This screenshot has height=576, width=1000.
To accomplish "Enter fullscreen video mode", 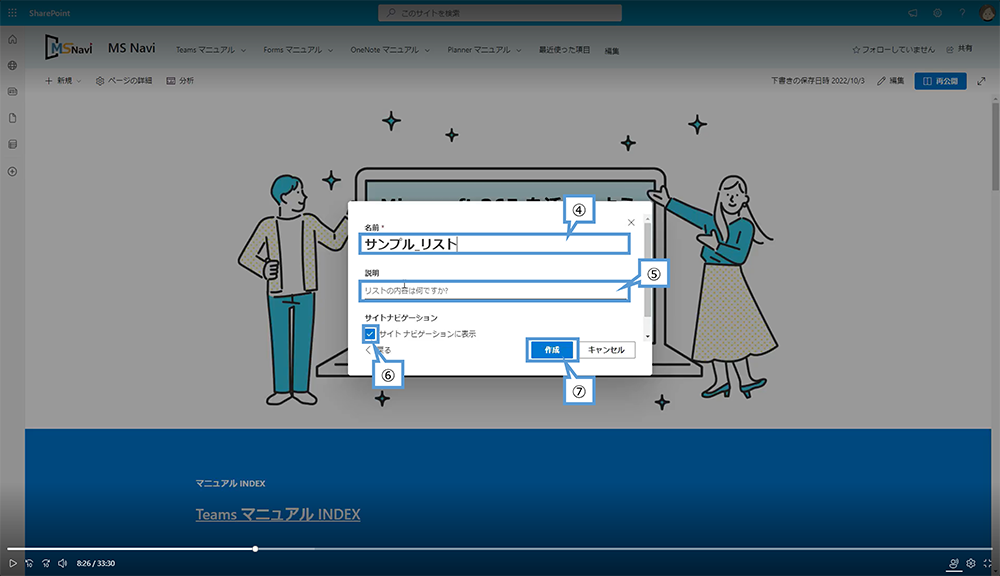I will [987, 563].
